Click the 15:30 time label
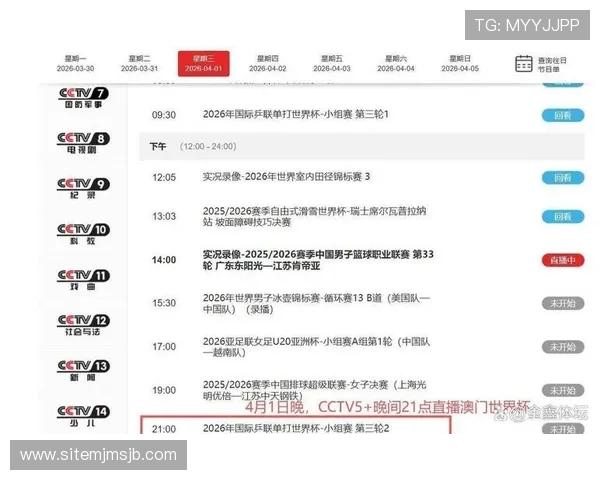This screenshot has height=480, width=600. [164, 303]
